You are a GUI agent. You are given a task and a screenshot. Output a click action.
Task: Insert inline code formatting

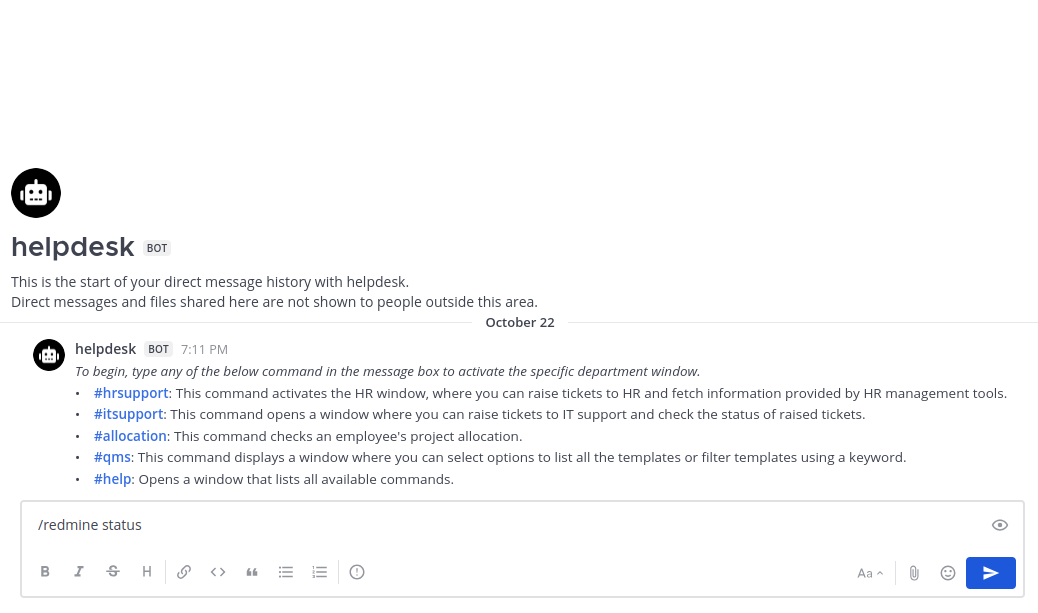pyautogui.click(x=218, y=572)
